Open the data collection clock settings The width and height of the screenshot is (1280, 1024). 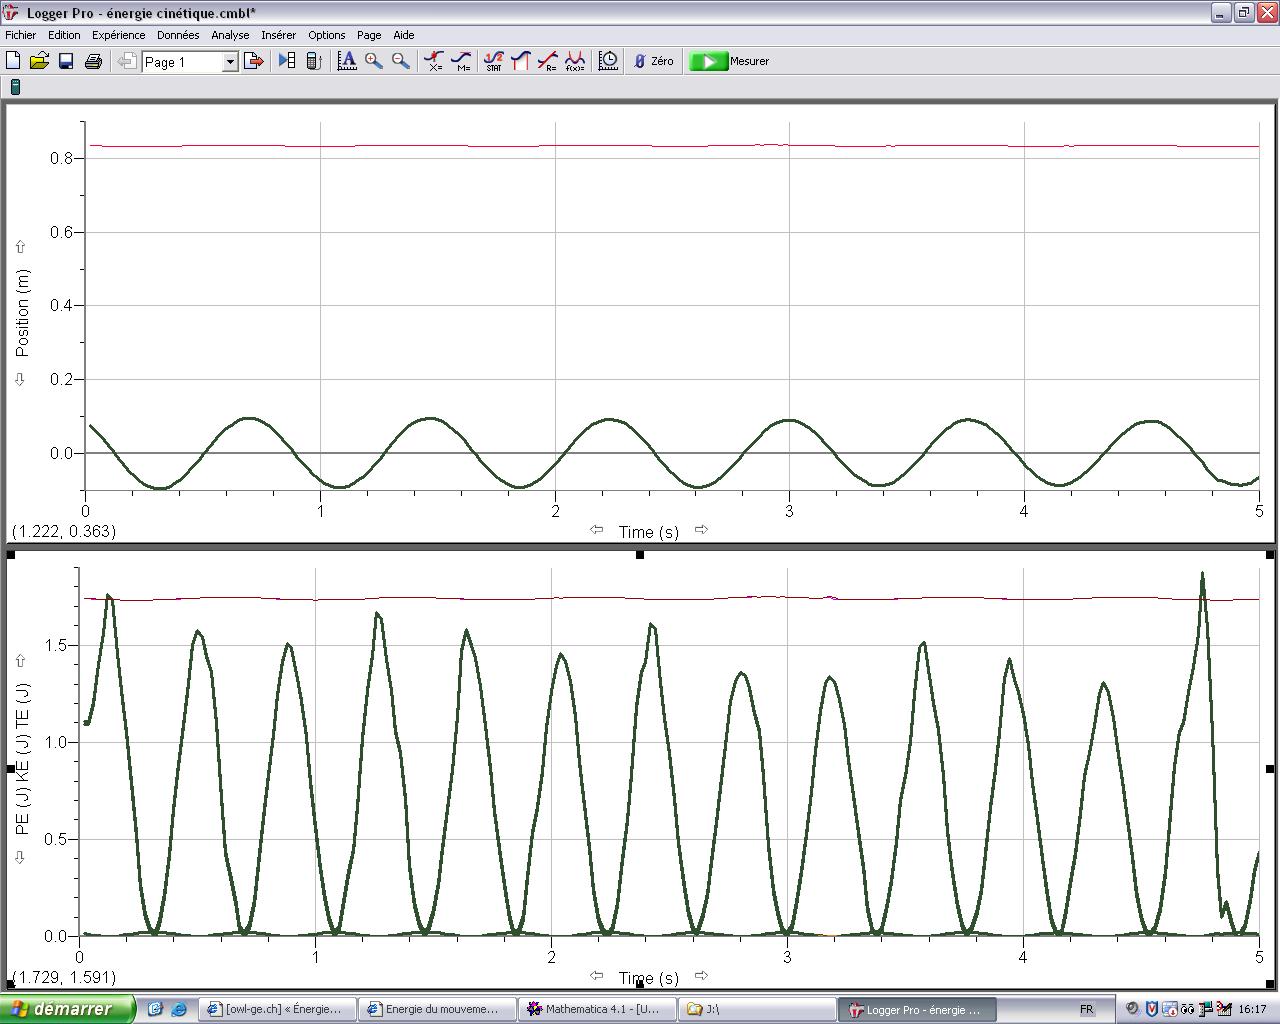608,61
